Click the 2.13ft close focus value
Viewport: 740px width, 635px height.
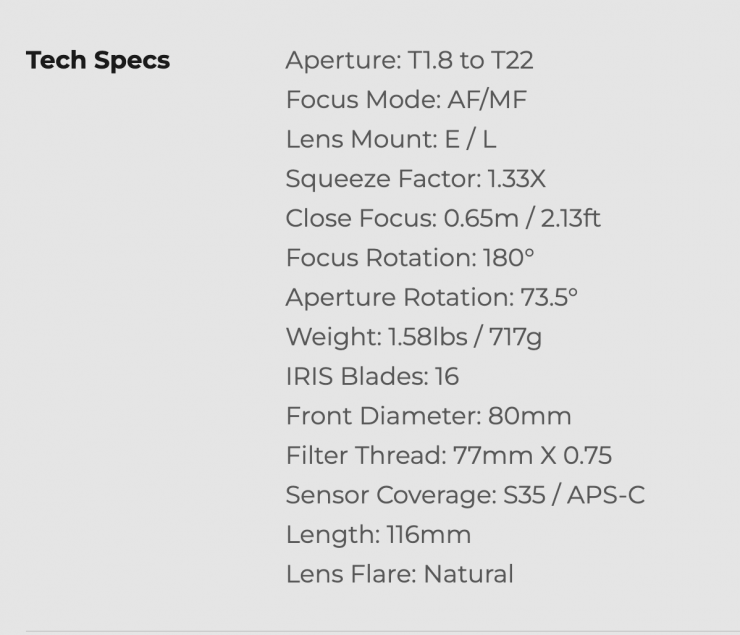coord(562,219)
